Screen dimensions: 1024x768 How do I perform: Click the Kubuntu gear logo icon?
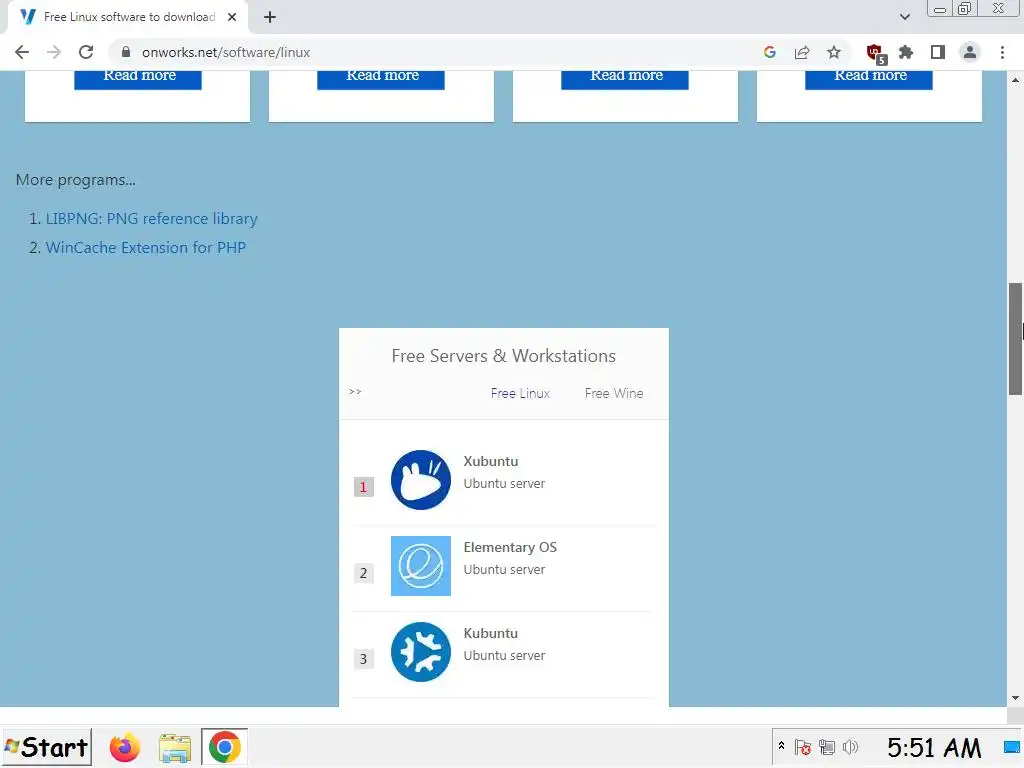pos(421,652)
